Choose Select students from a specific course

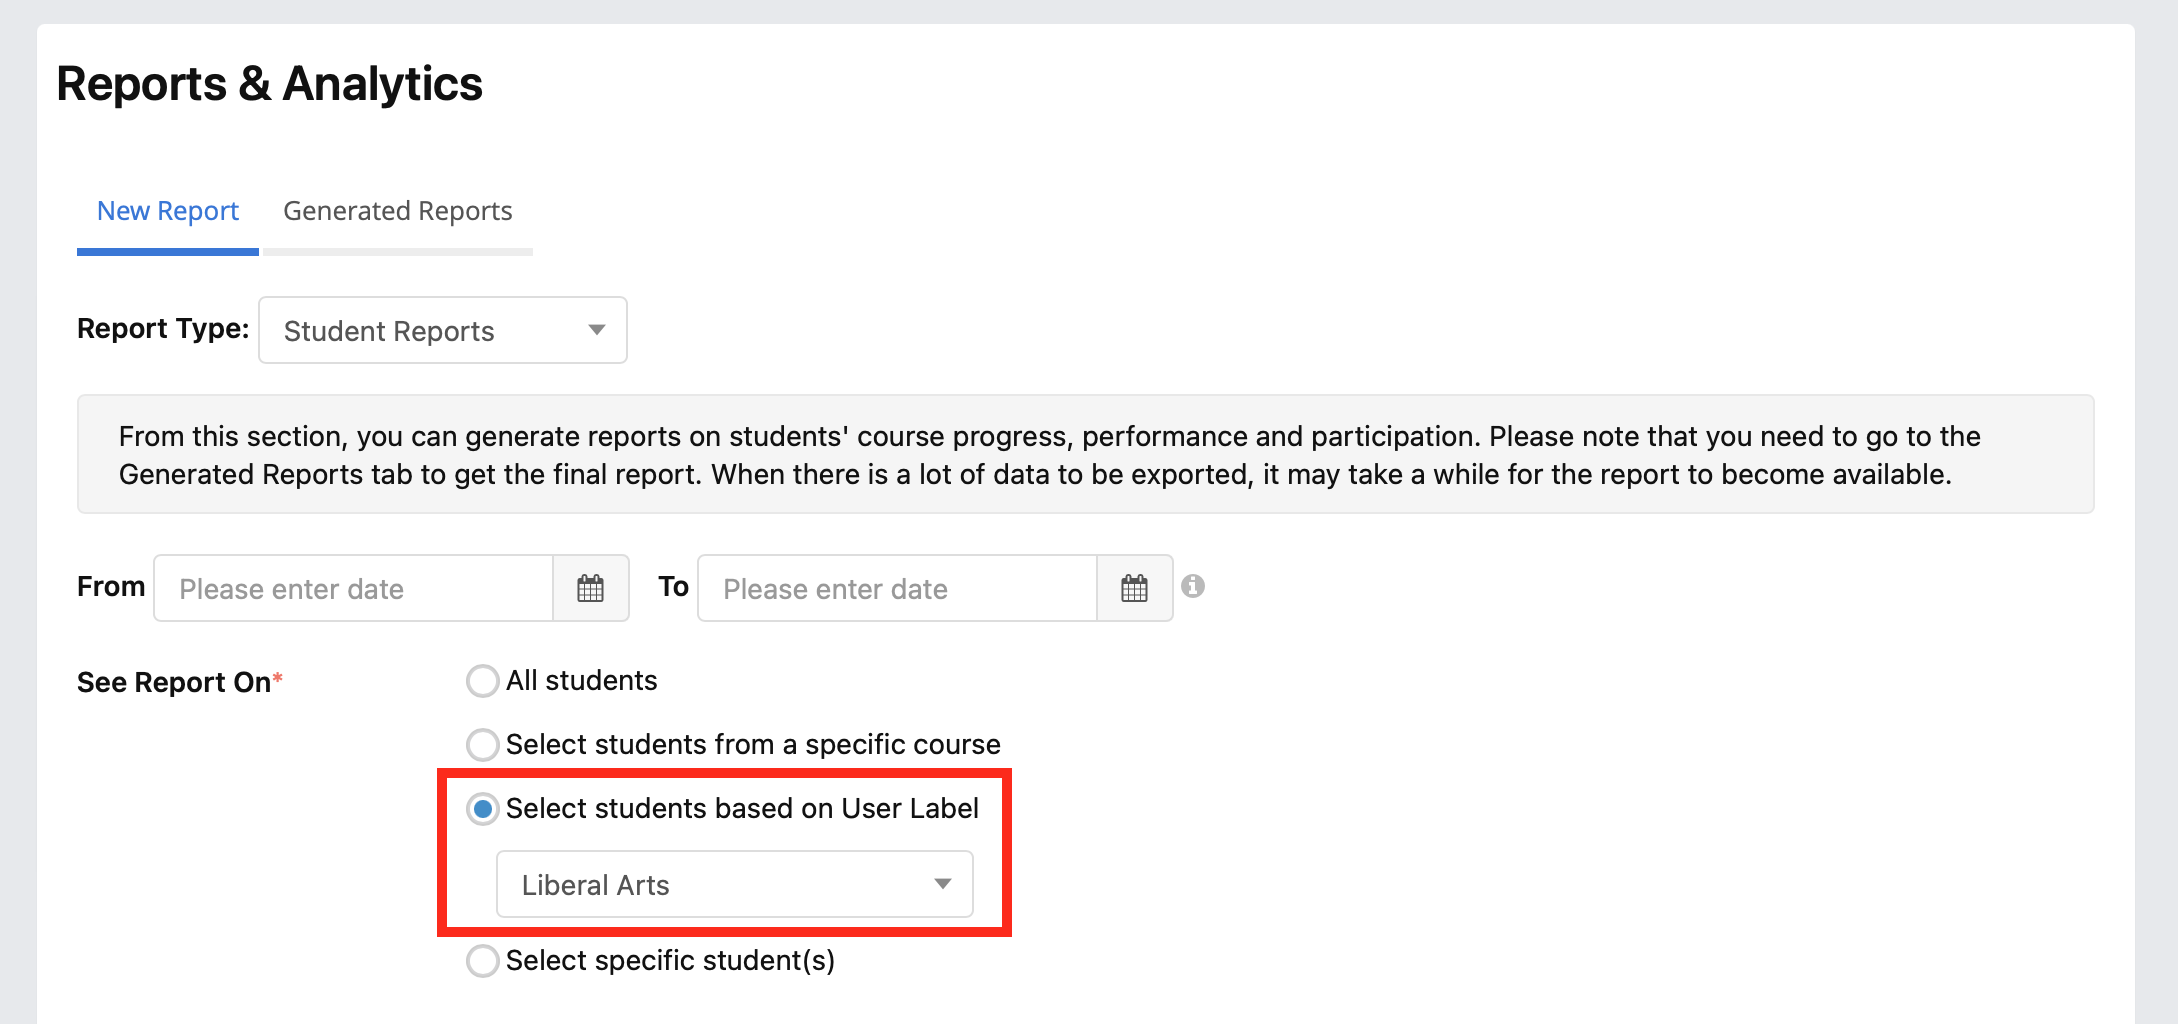click(483, 745)
